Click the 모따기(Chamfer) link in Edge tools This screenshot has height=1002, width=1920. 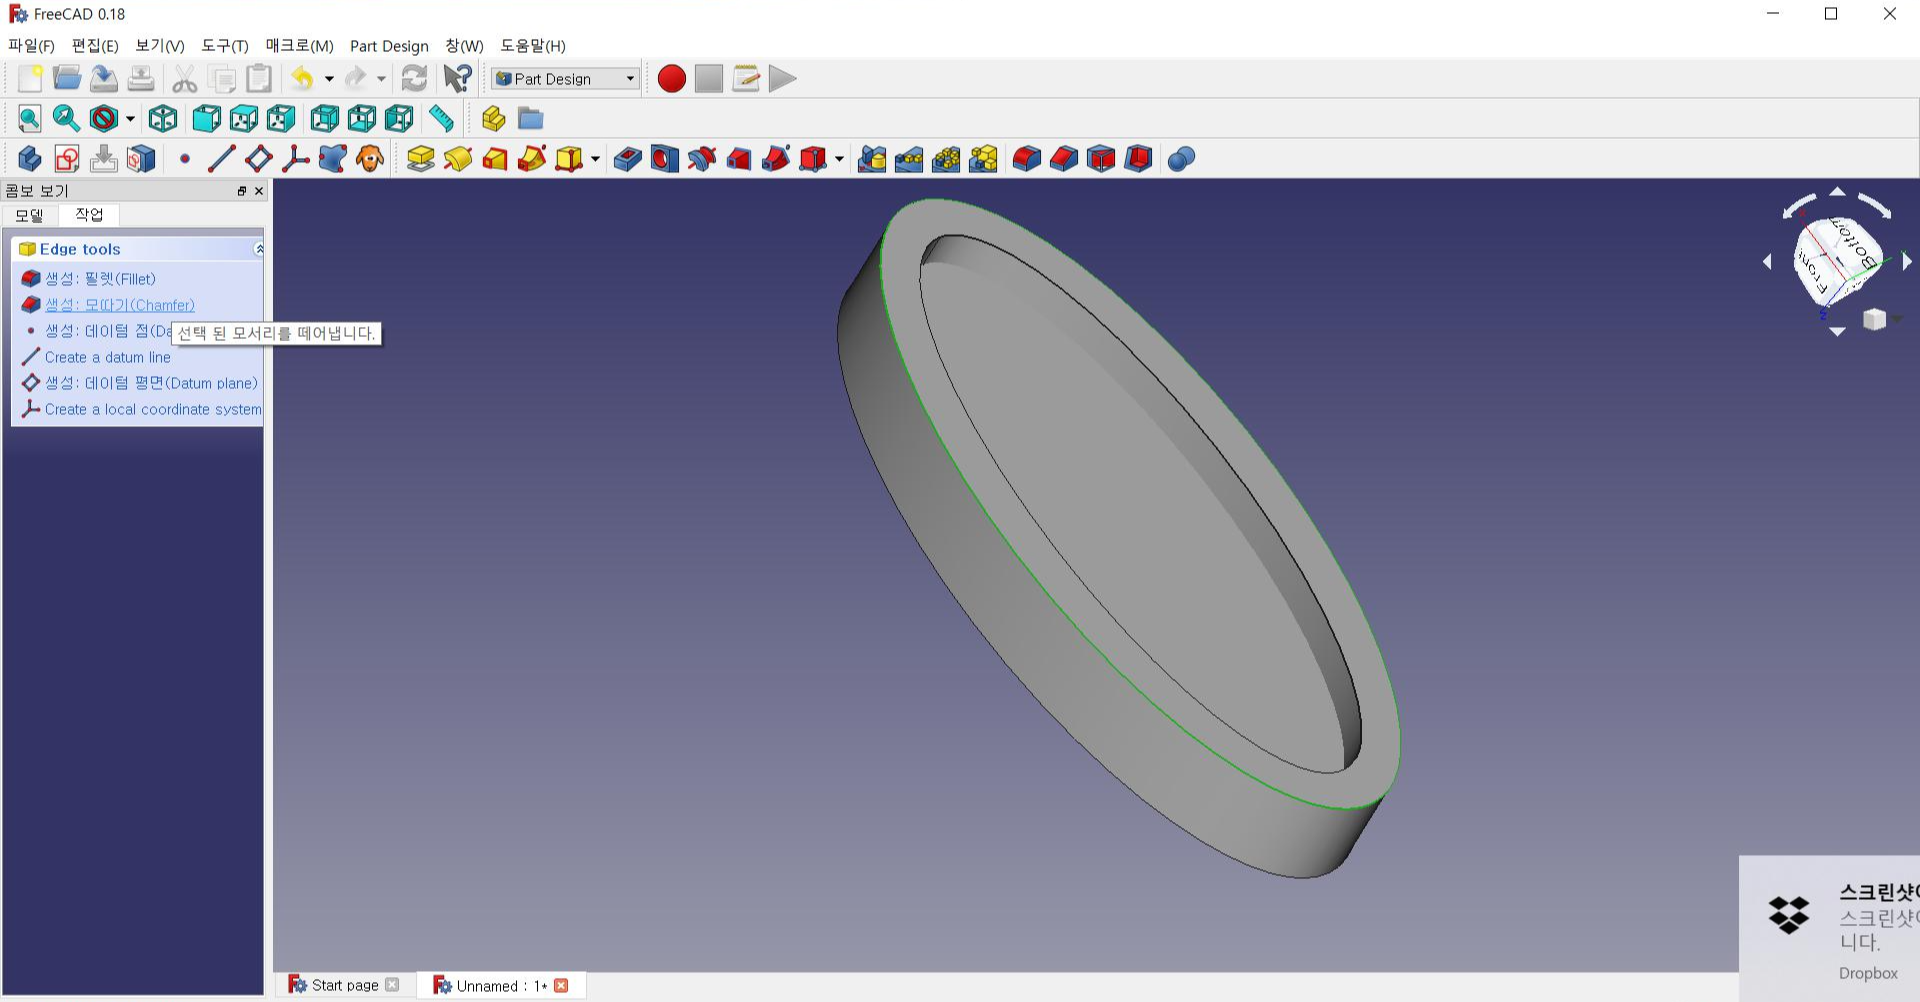[120, 304]
